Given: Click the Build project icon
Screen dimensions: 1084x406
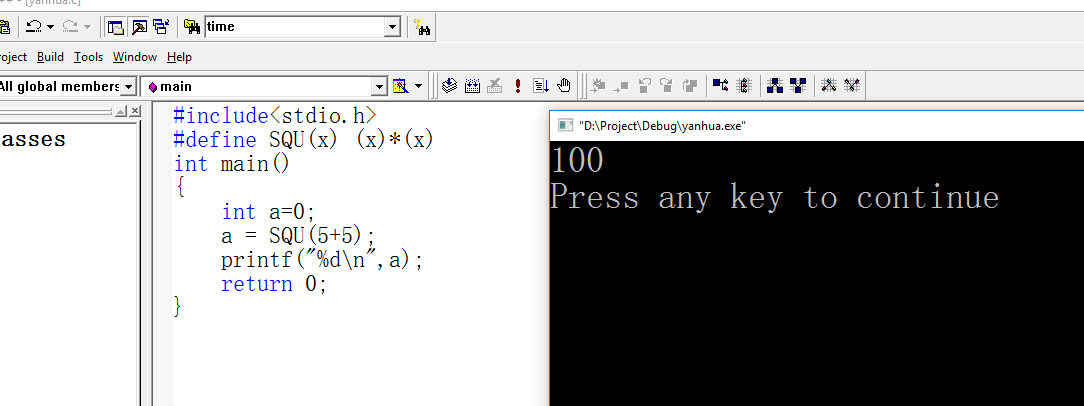Looking at the screenshot, I should [472, 86].
